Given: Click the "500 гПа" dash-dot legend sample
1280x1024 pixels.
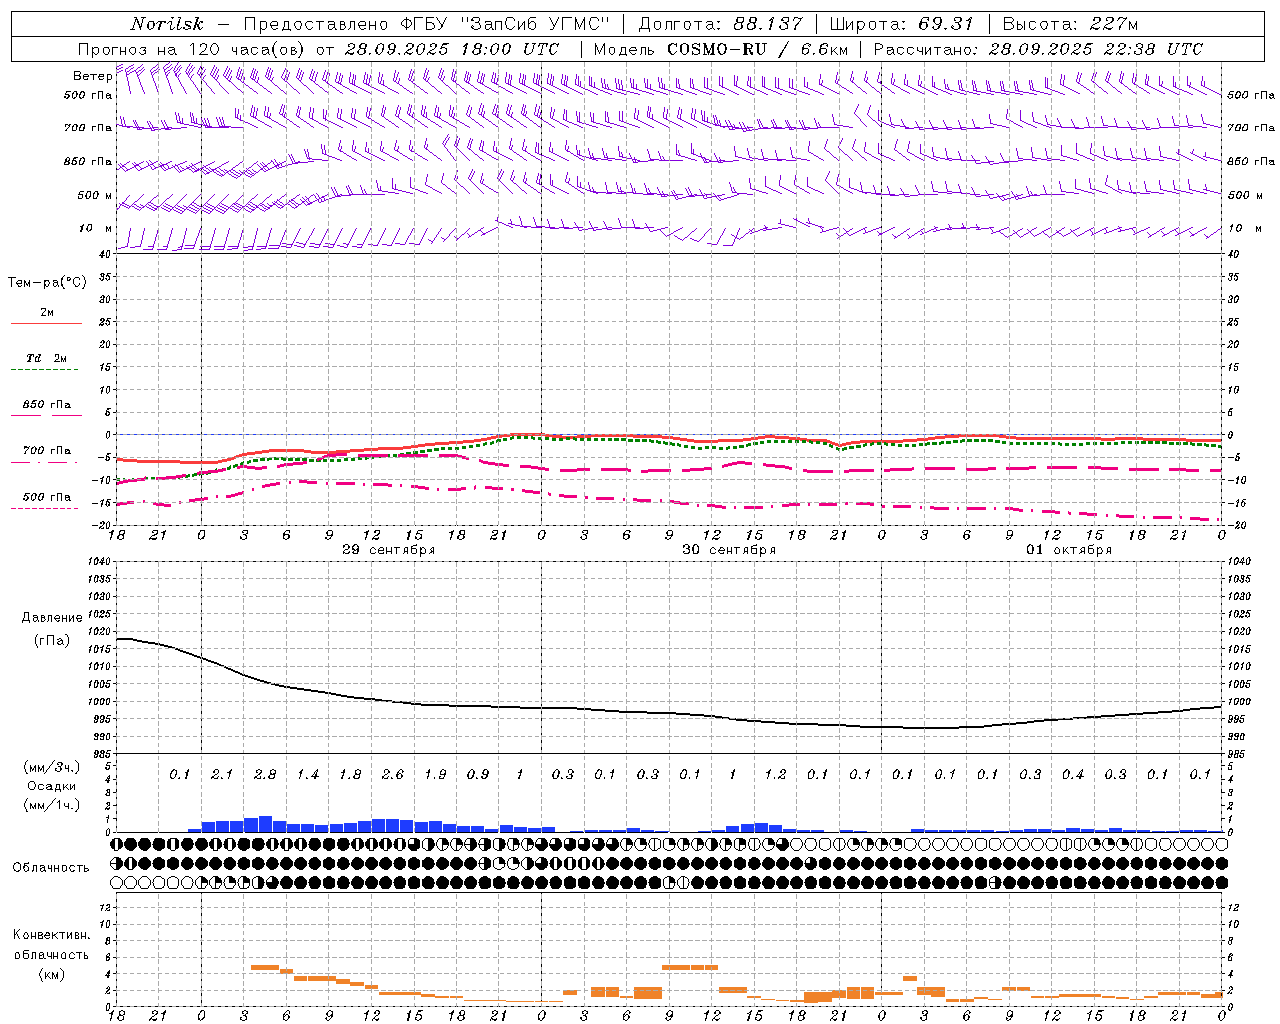Looking at the screenshot, I should click(46, 508).
